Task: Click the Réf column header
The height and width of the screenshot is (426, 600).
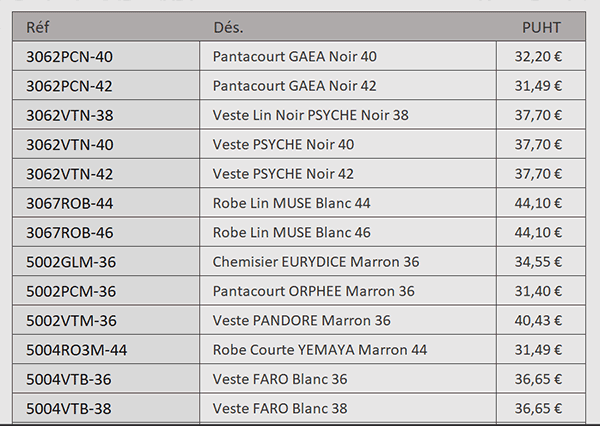Action: coord(39,27)
